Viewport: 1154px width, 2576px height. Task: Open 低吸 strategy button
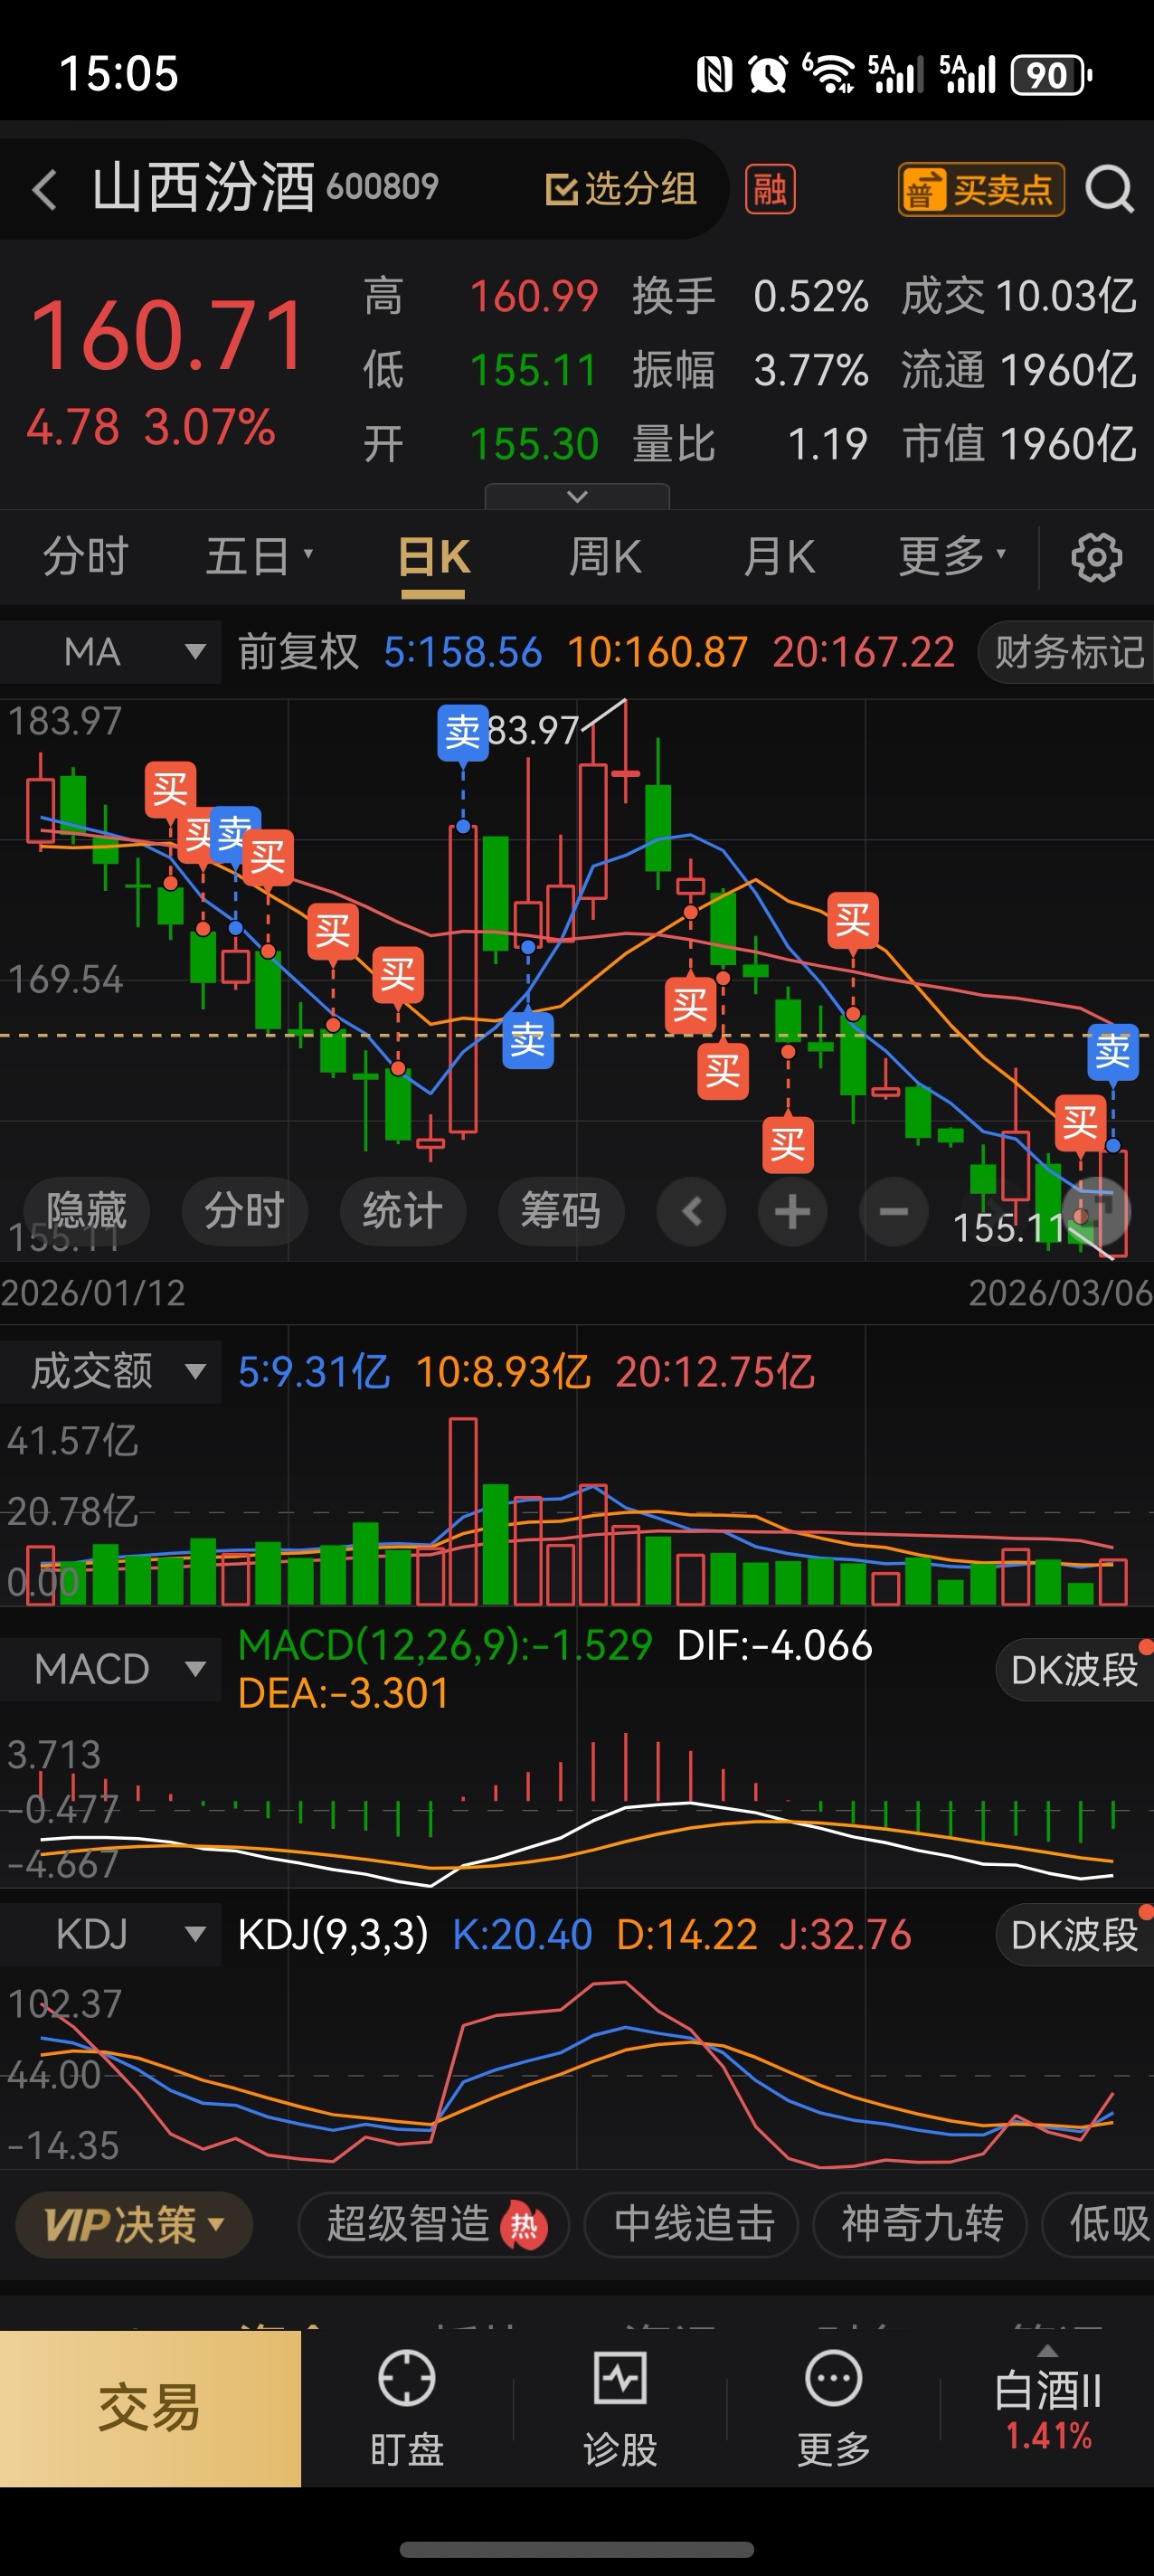click(1100, 2225)
